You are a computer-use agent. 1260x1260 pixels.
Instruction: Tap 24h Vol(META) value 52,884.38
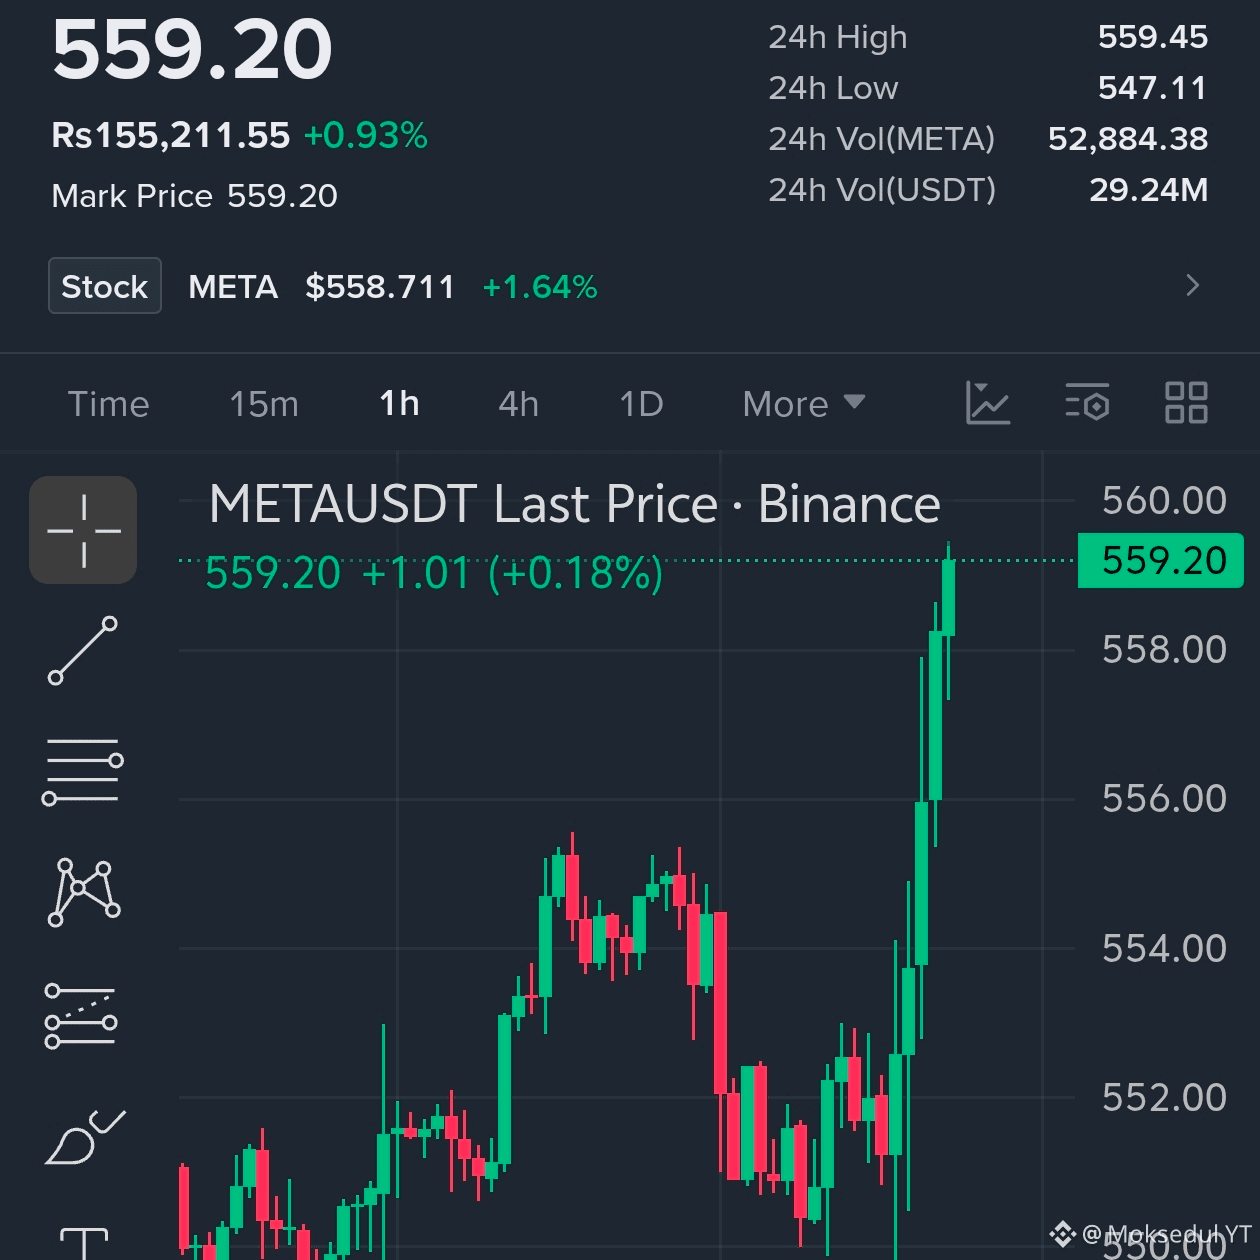(x=1128, y=139)
